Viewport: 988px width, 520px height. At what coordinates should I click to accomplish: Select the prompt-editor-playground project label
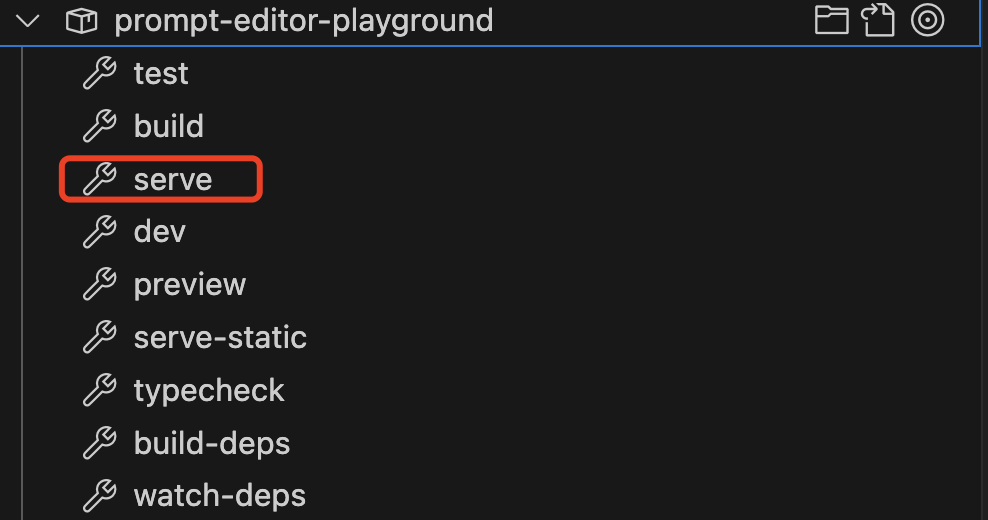click(303, 21)
